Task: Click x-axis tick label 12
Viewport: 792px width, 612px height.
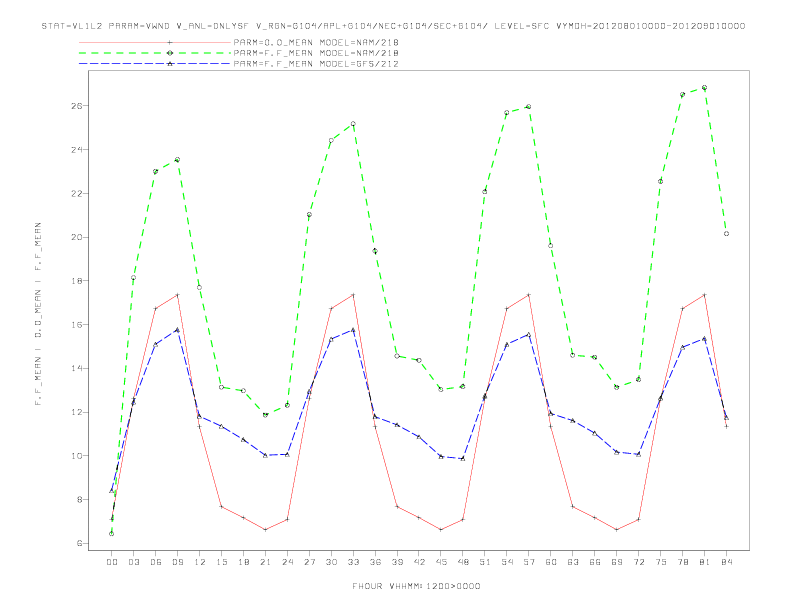Action: point(200,562)
